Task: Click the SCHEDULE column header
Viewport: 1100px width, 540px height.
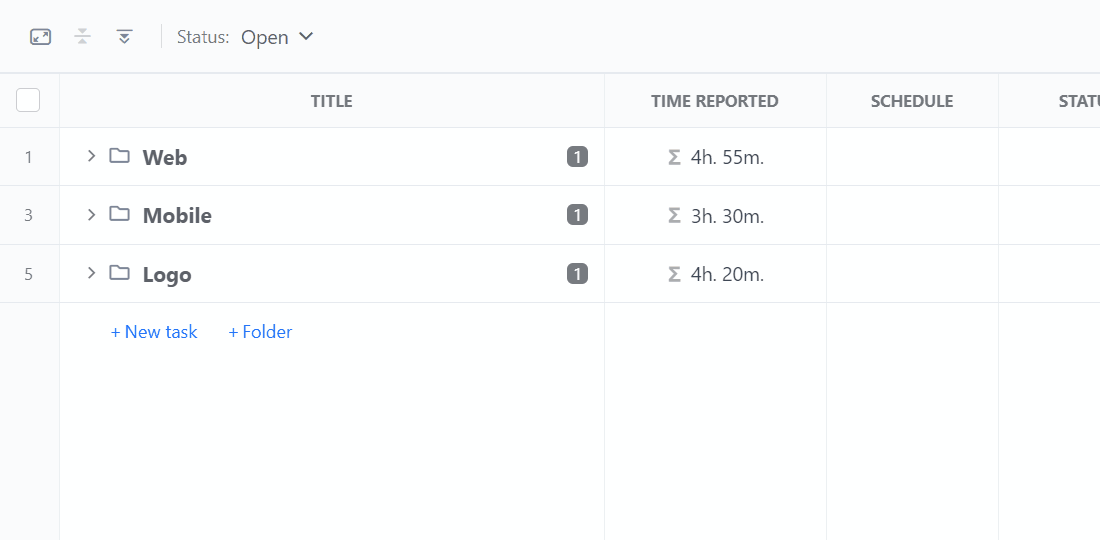Action: pyautogui.click(x=912, y=101)
